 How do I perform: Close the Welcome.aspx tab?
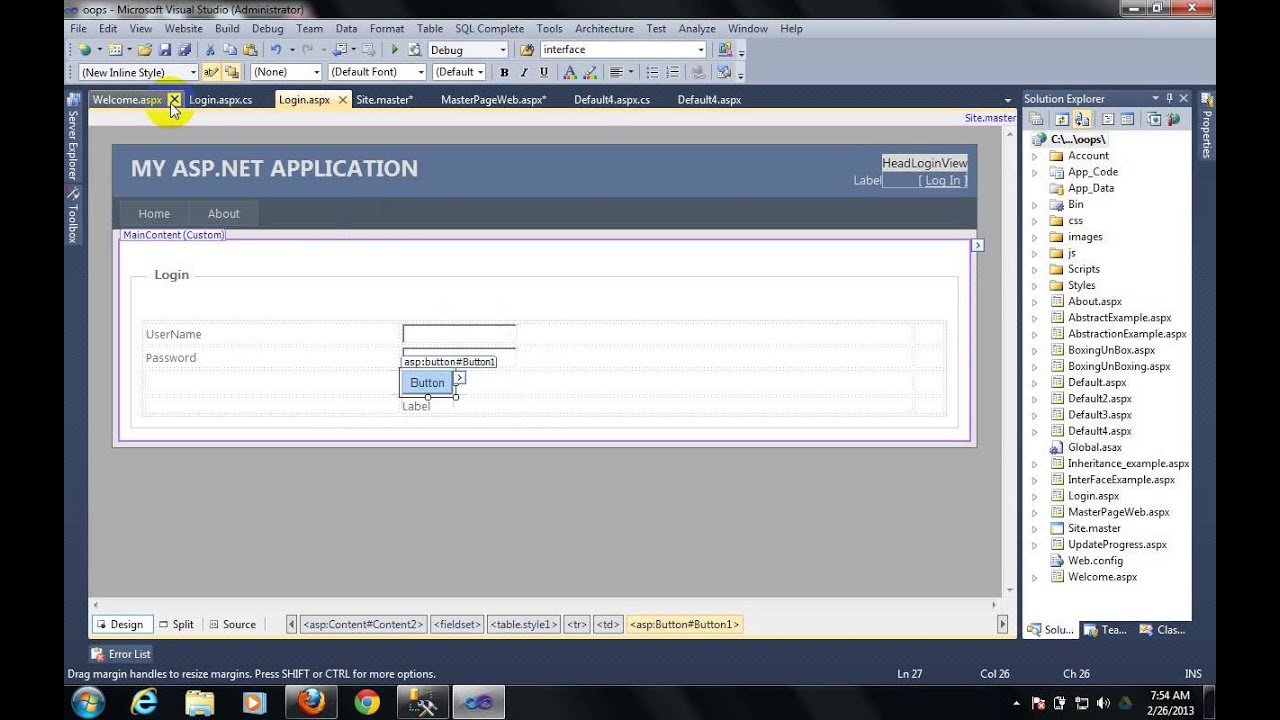pyautogui.click(x=174, y=100)
